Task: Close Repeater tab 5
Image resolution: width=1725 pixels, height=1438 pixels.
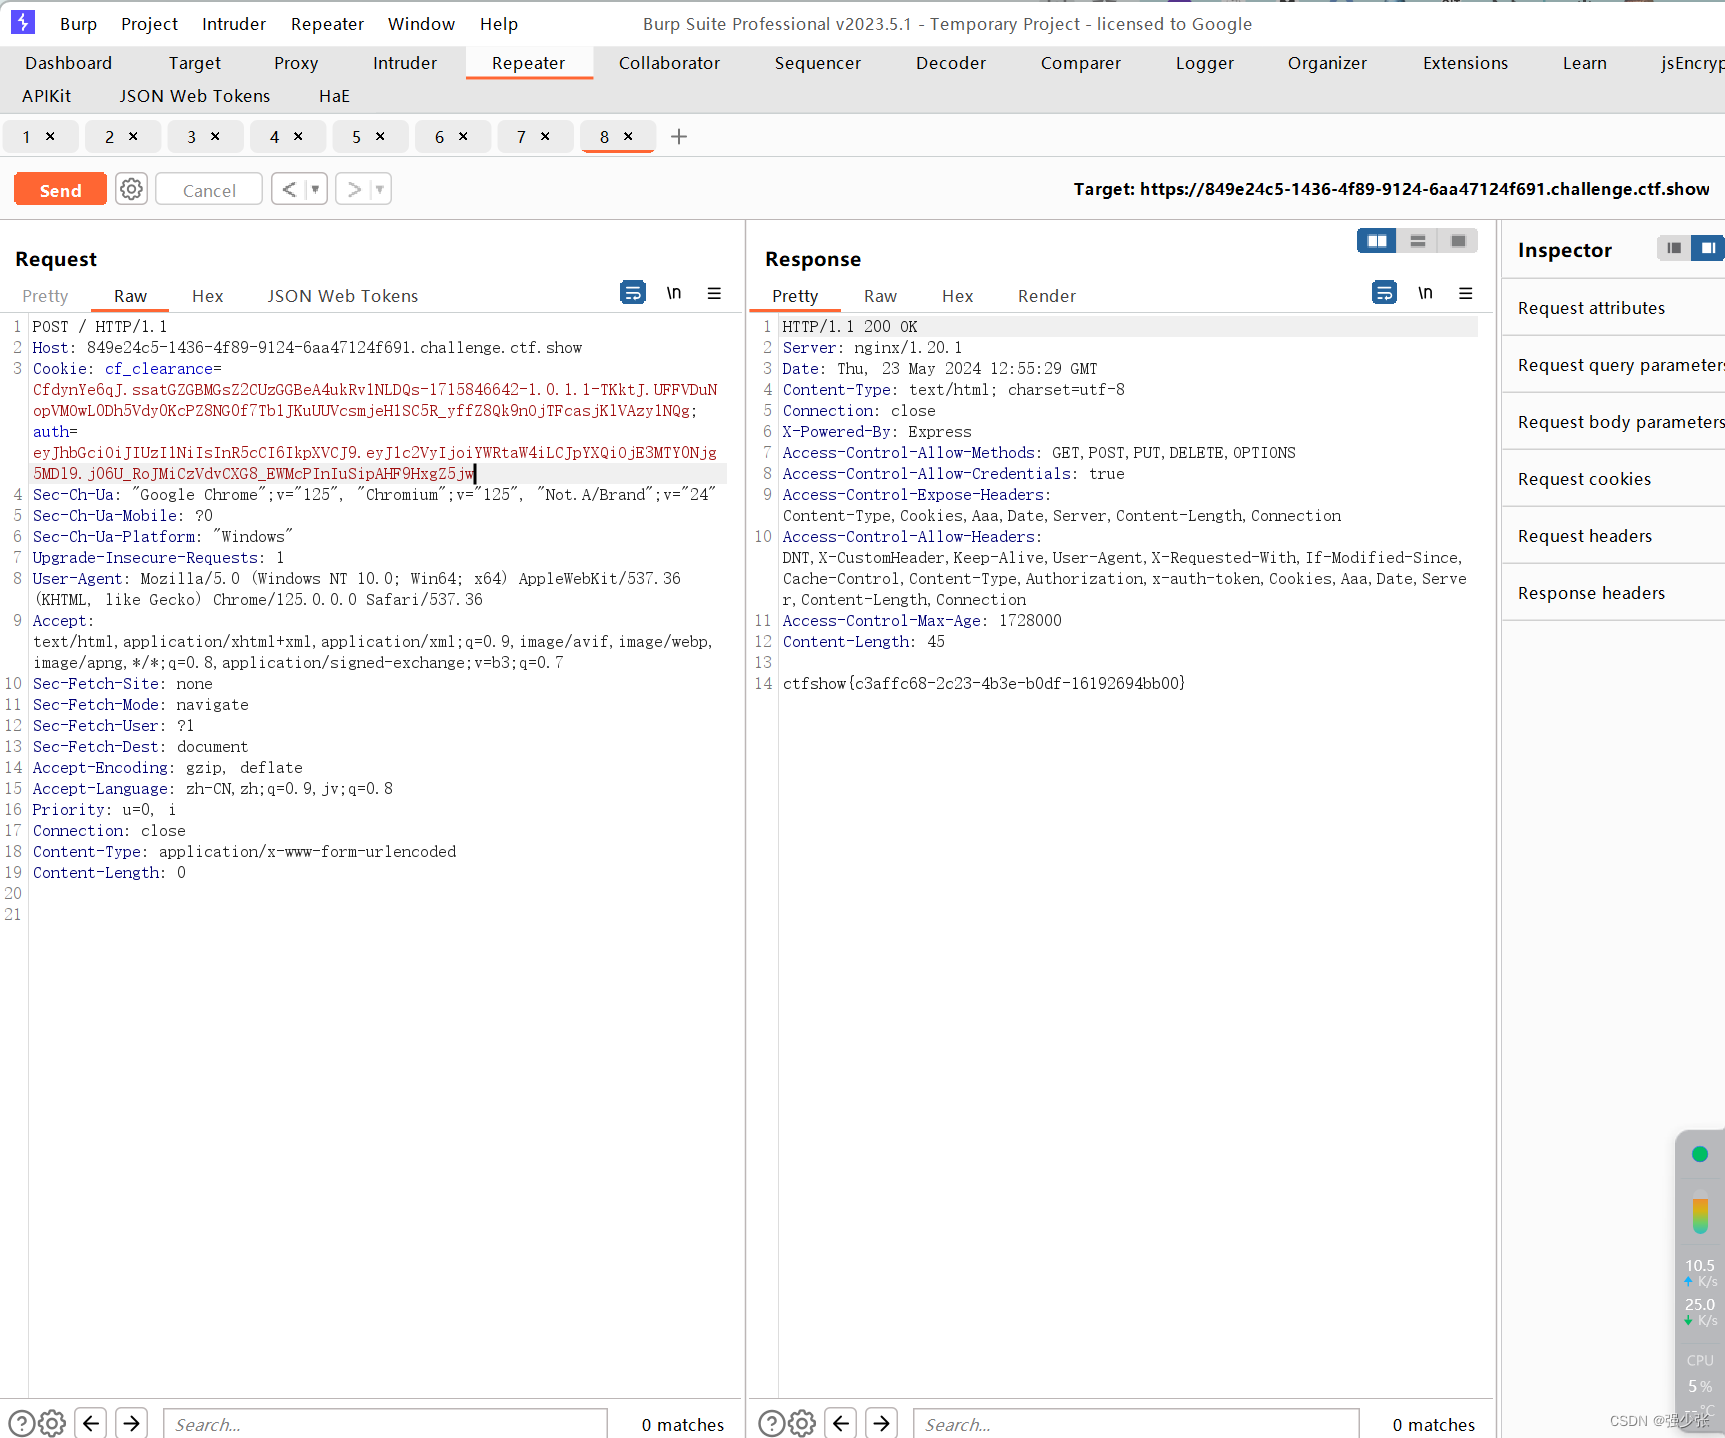Action: coord(380,136)
